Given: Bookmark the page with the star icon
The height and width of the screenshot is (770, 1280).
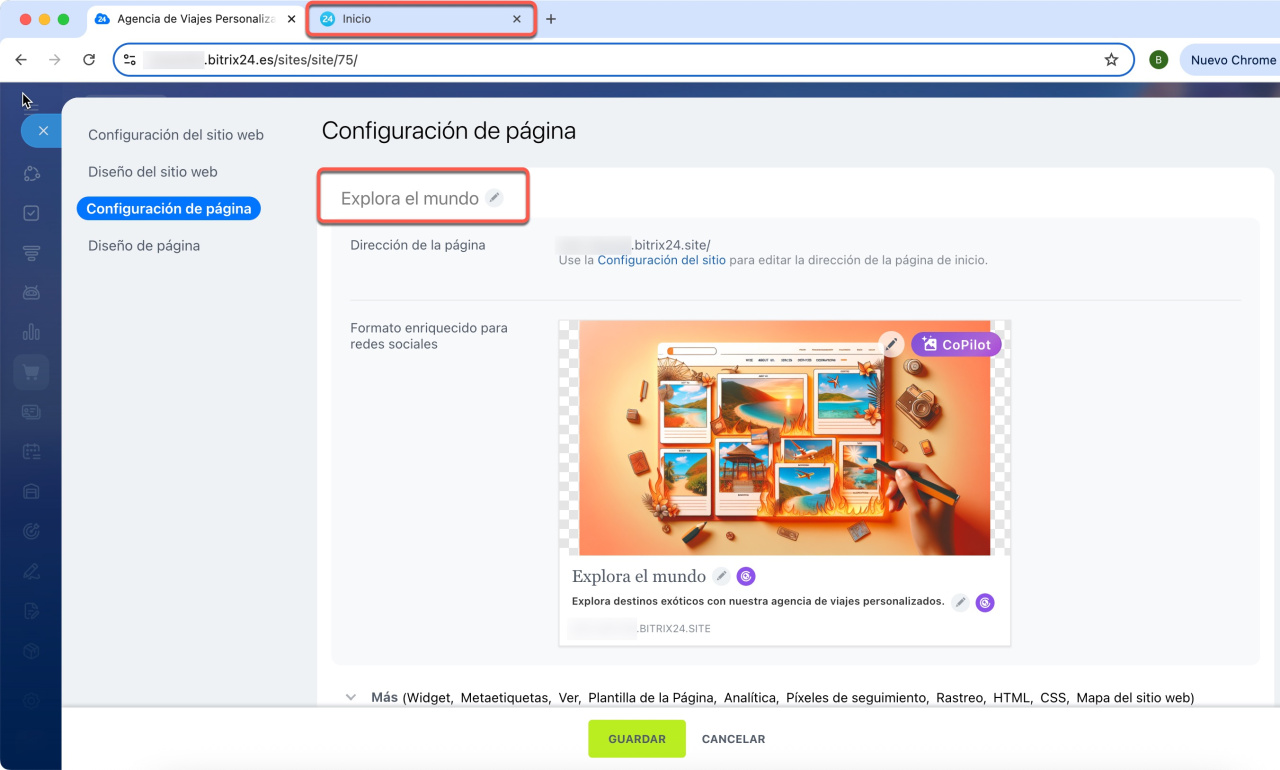Looking at the screenshot, I should pyautogui.click(x=1111, y=60).
